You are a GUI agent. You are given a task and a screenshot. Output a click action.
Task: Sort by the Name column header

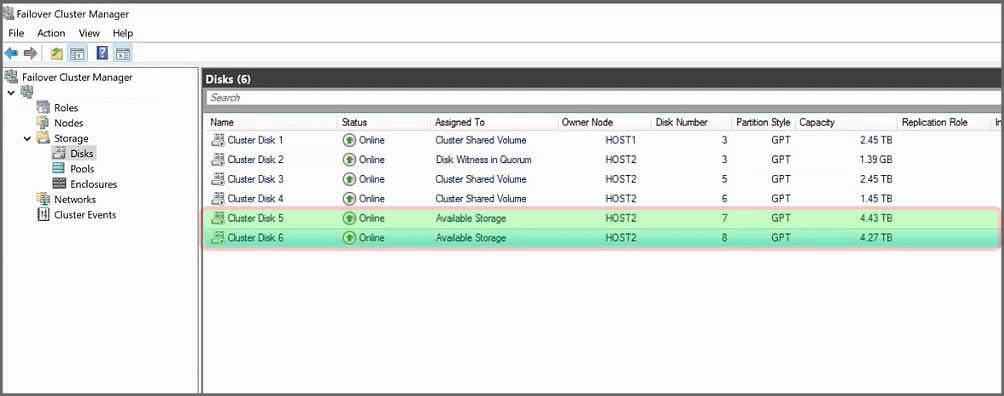pyautogui.click(x=222, y=122)
